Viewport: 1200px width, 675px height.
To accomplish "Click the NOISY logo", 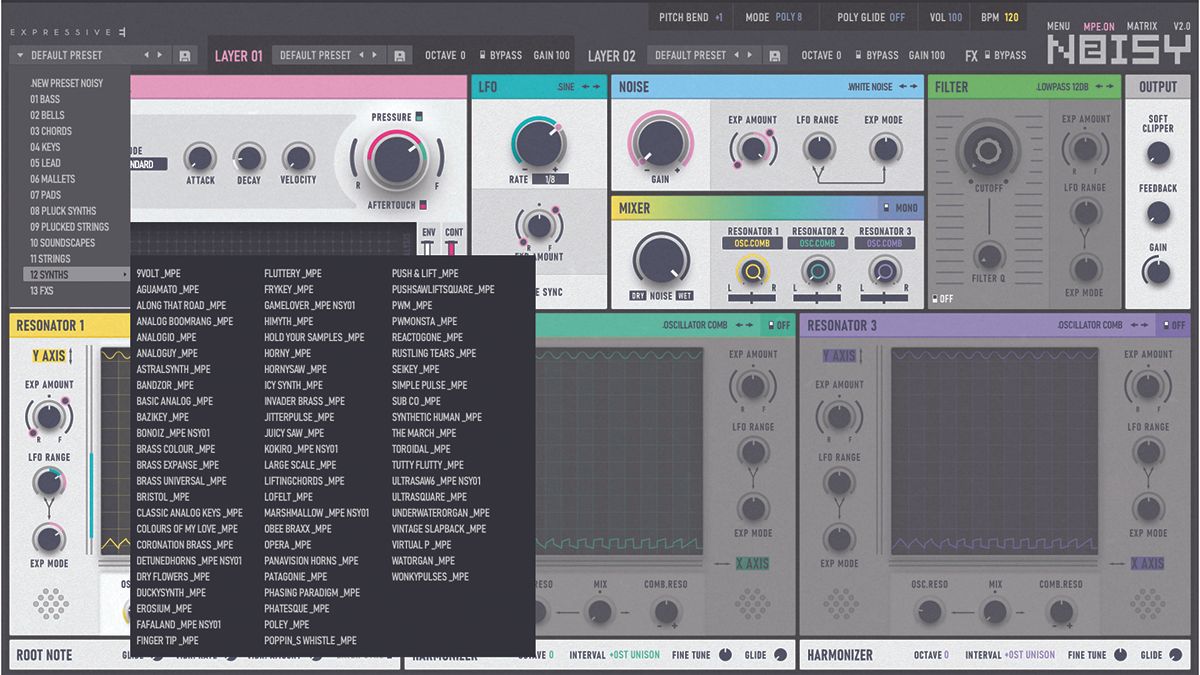I will pos(1120,45).
